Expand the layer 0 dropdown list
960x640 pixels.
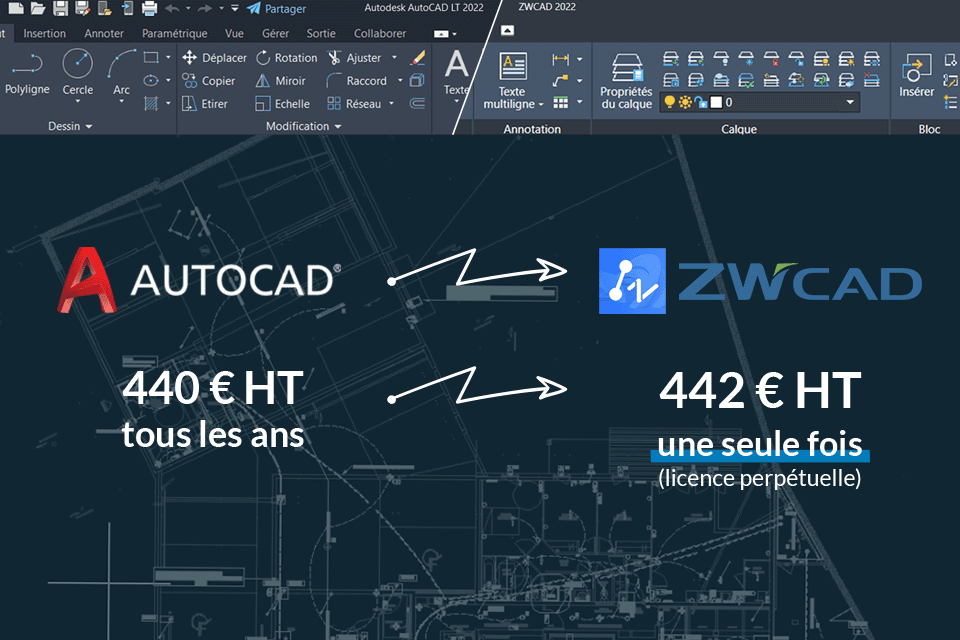pos(850,102)
